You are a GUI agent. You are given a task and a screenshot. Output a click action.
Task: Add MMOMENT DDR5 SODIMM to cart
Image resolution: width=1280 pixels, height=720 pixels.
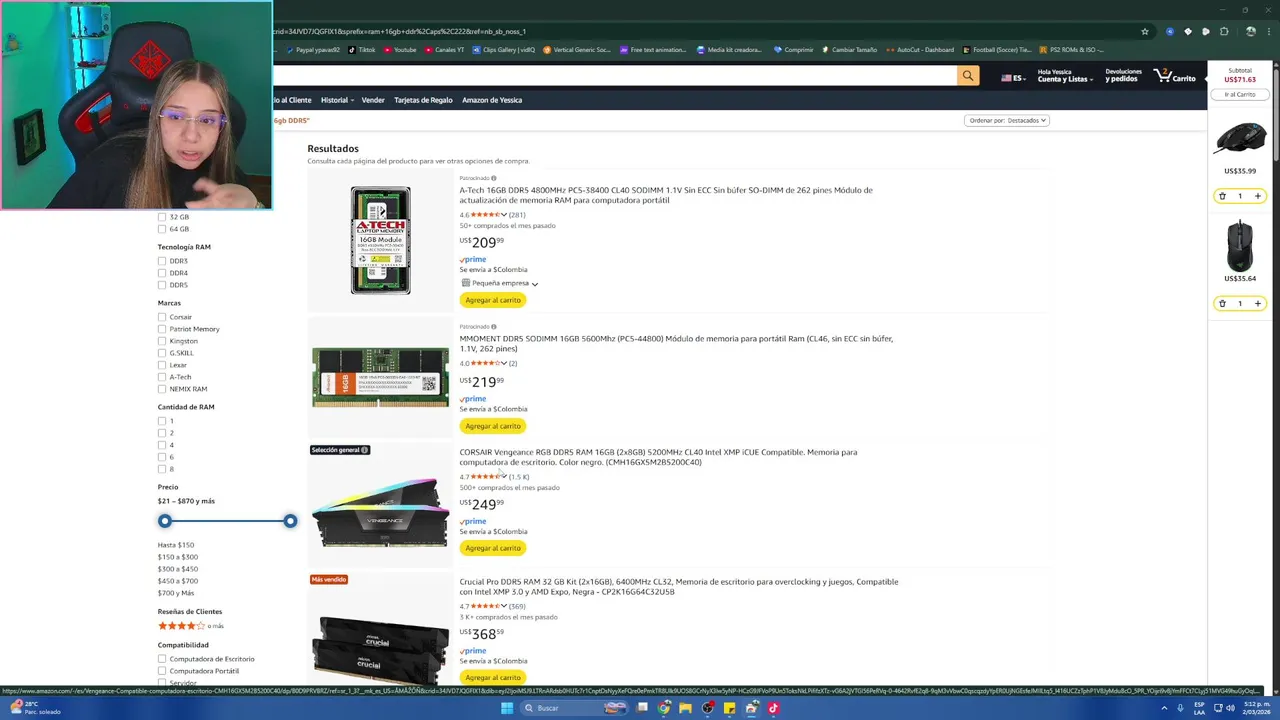click(493, 426)
